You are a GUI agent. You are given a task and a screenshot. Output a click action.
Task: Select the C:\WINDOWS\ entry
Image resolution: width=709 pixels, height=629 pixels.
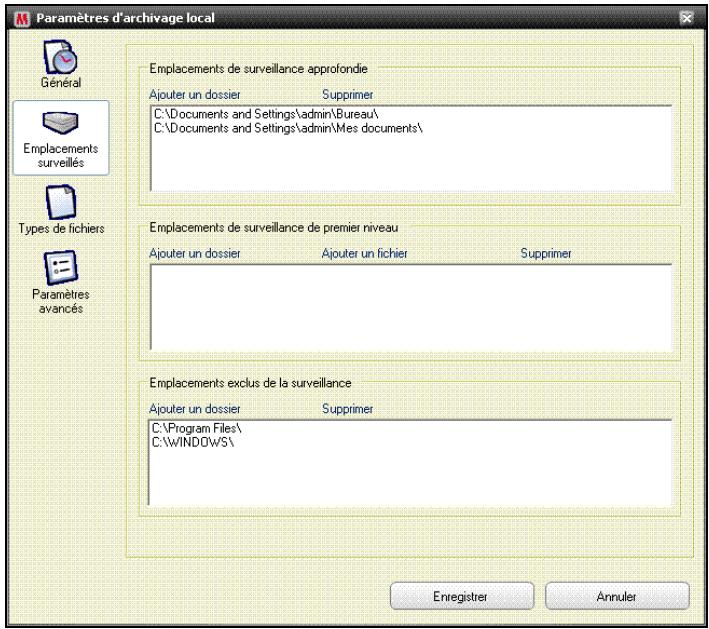(193, 442)
